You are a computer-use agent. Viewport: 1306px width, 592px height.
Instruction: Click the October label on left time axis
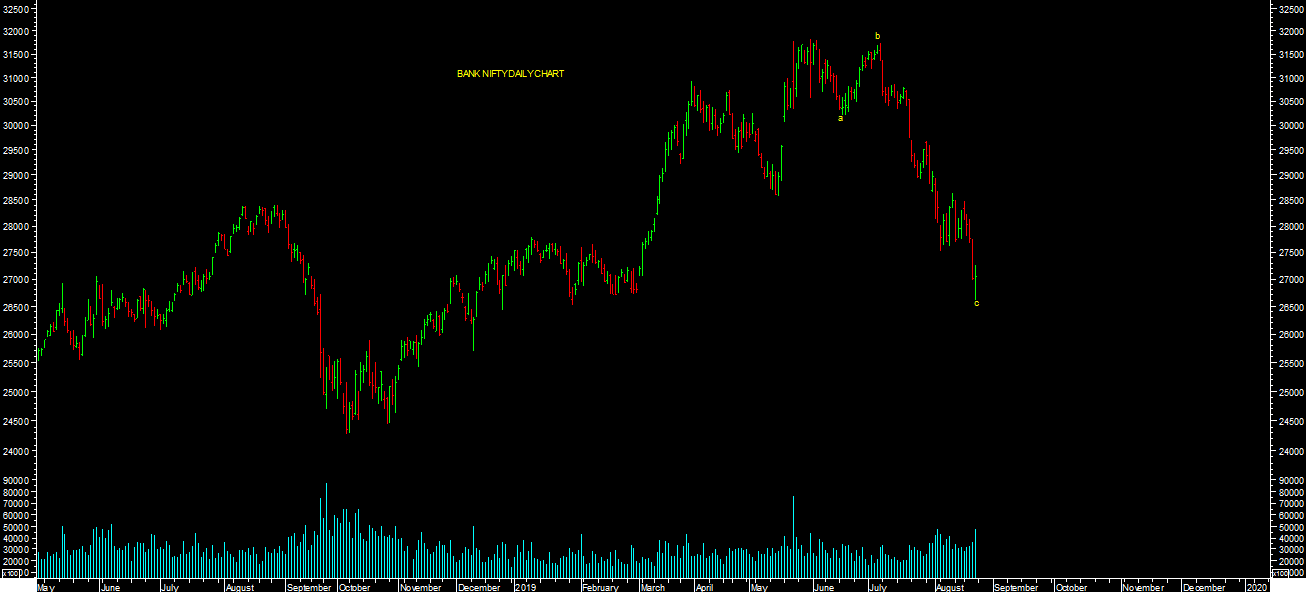point(354,587)
